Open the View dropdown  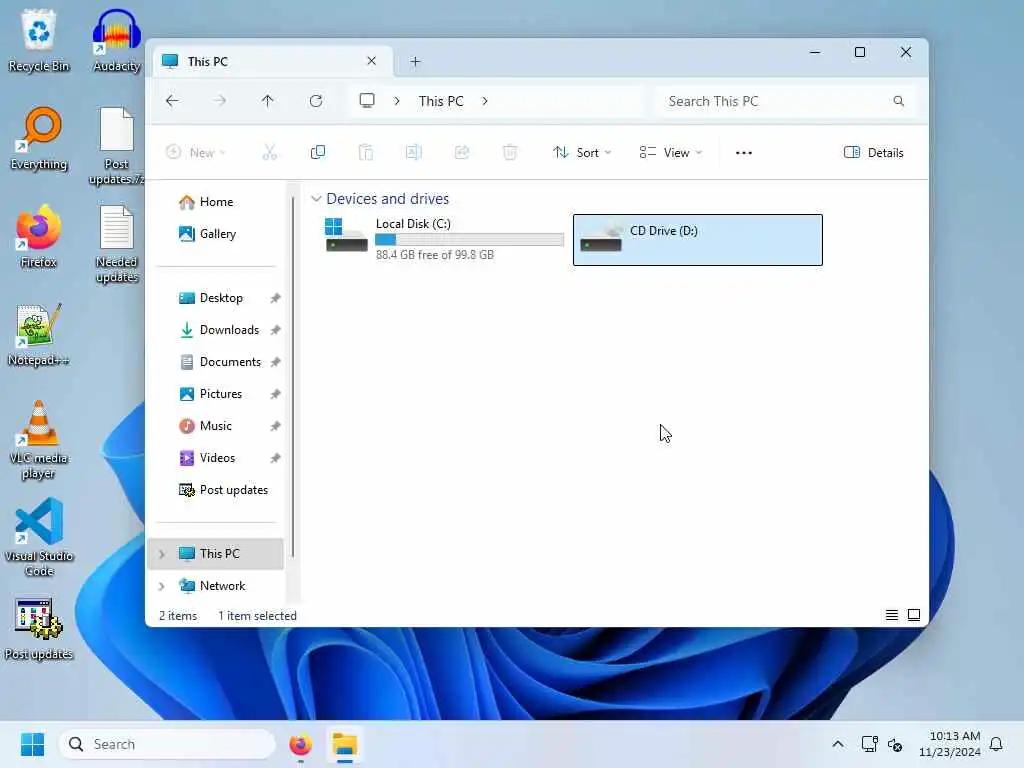coord(671,152)
